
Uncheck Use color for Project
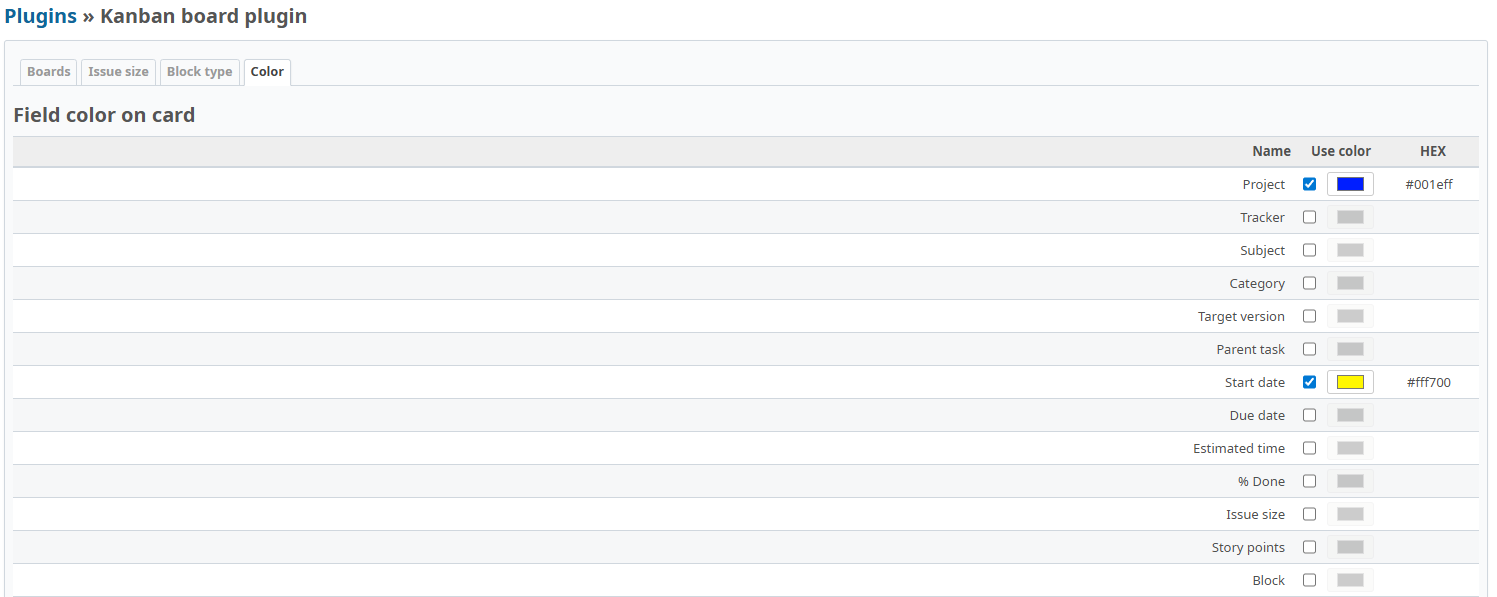[x=1309, y=184]
